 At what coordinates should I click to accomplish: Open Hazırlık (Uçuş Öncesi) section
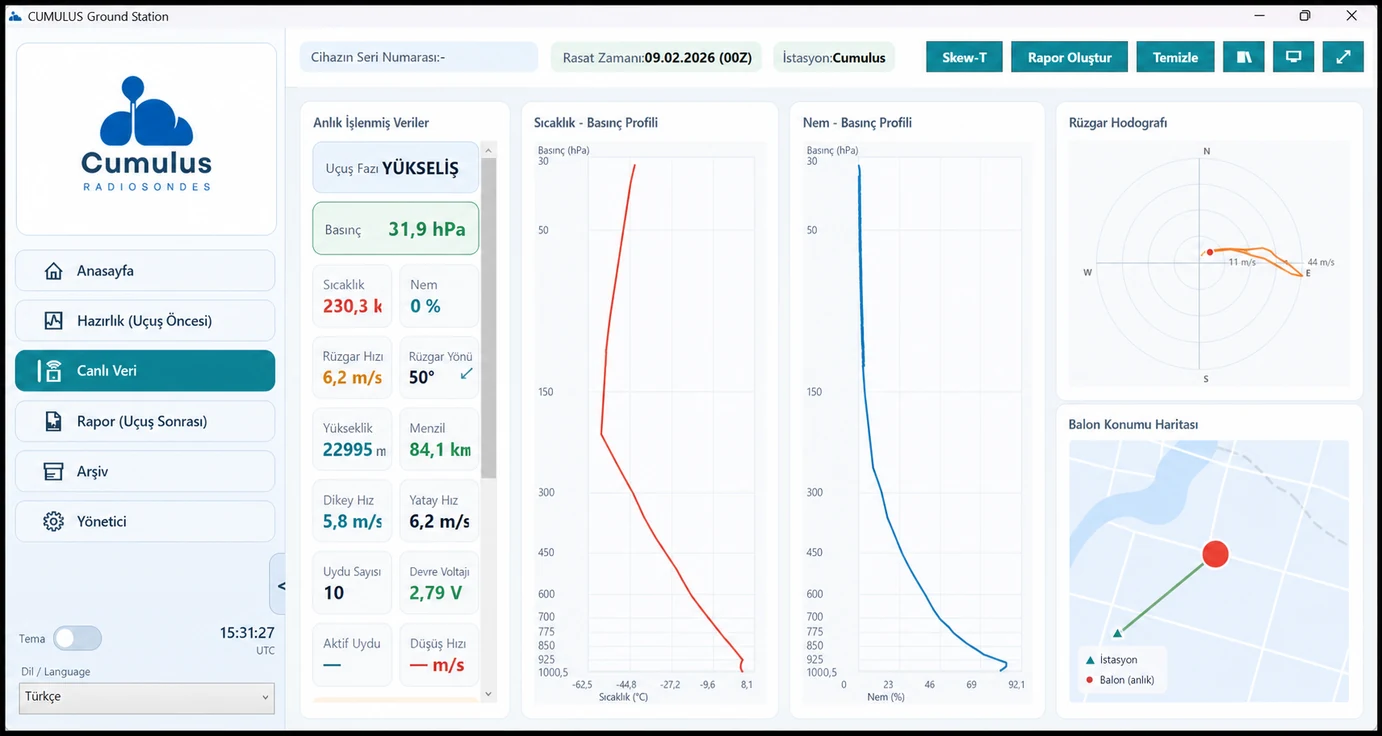tap(145, 321)
